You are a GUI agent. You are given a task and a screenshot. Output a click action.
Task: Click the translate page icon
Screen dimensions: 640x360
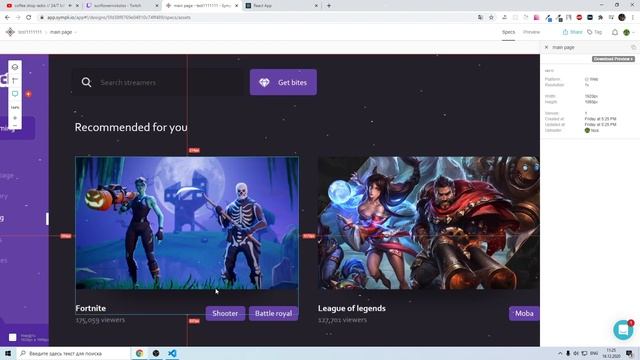(x=480, y=18)
